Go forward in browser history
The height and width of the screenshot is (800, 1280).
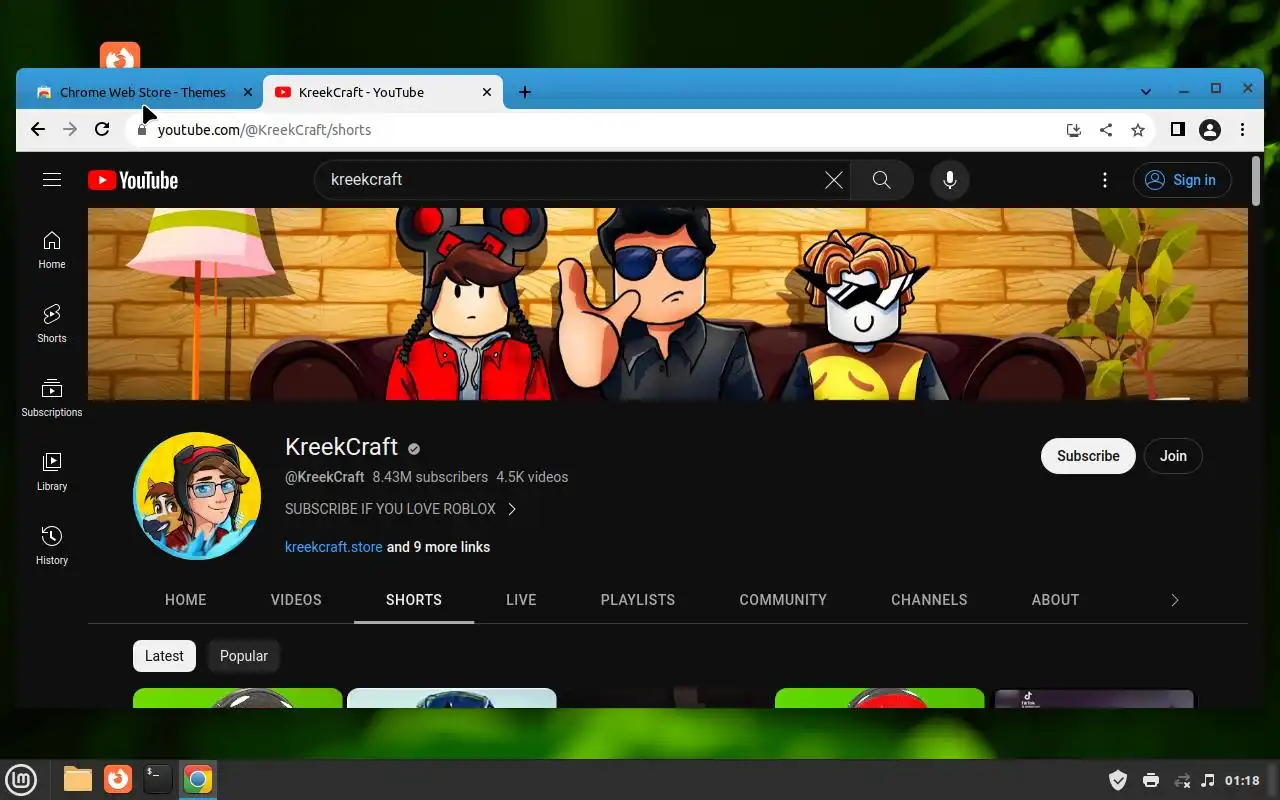(x=70, y=129)
